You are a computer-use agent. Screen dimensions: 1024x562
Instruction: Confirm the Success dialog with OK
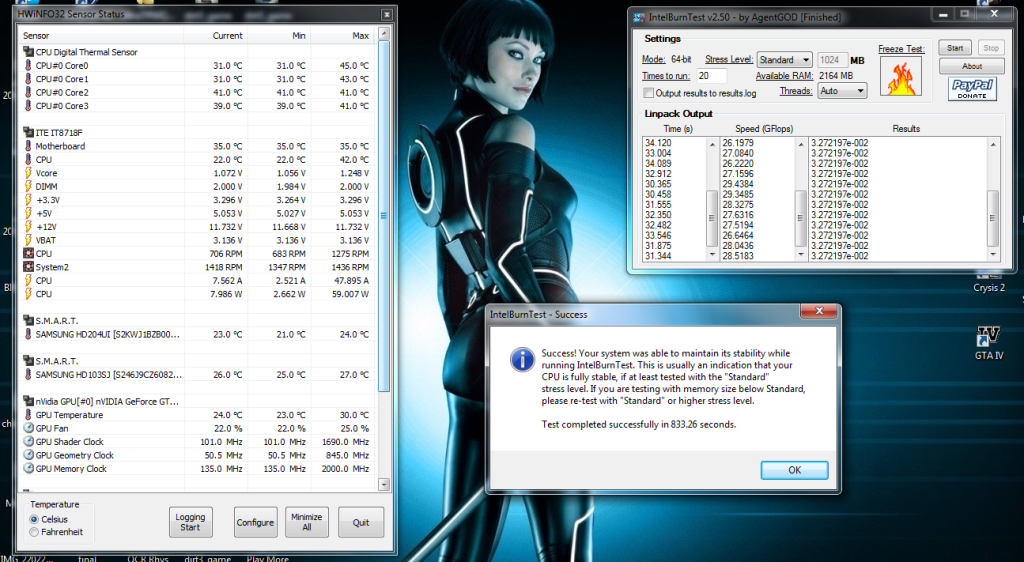(x=794, y=470)
